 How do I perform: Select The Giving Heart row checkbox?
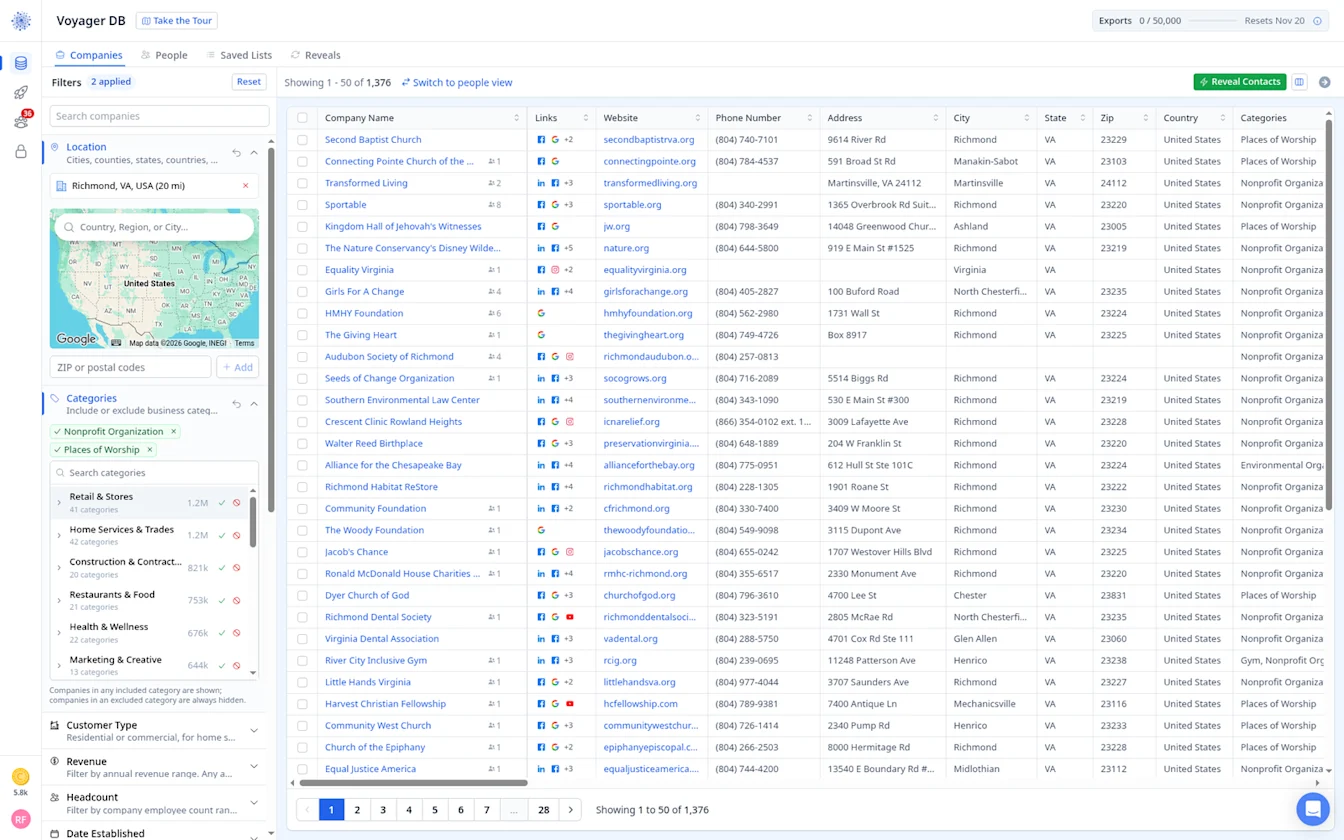302,335
